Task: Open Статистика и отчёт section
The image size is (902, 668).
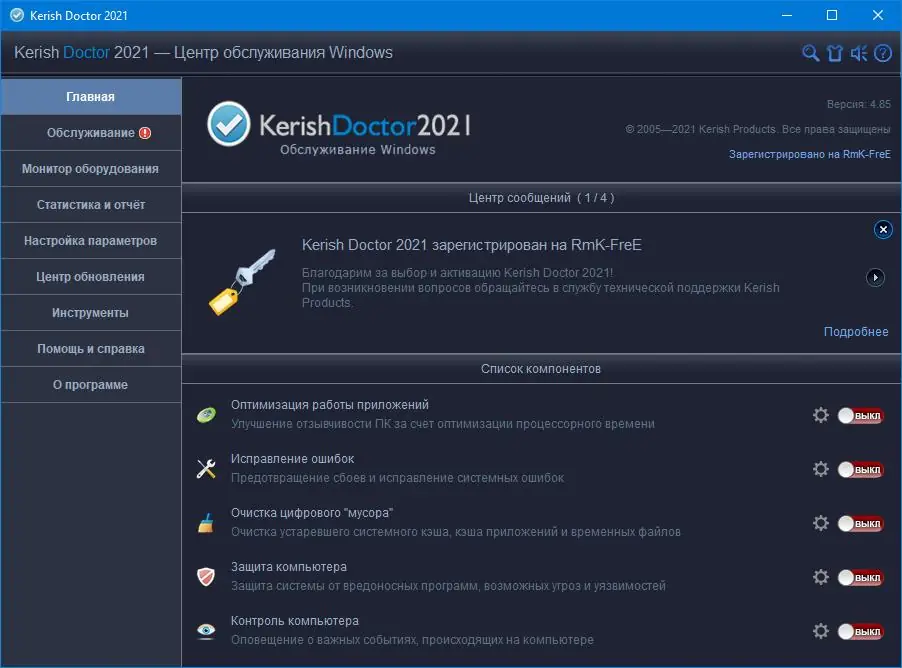Action: pos(91,205)
